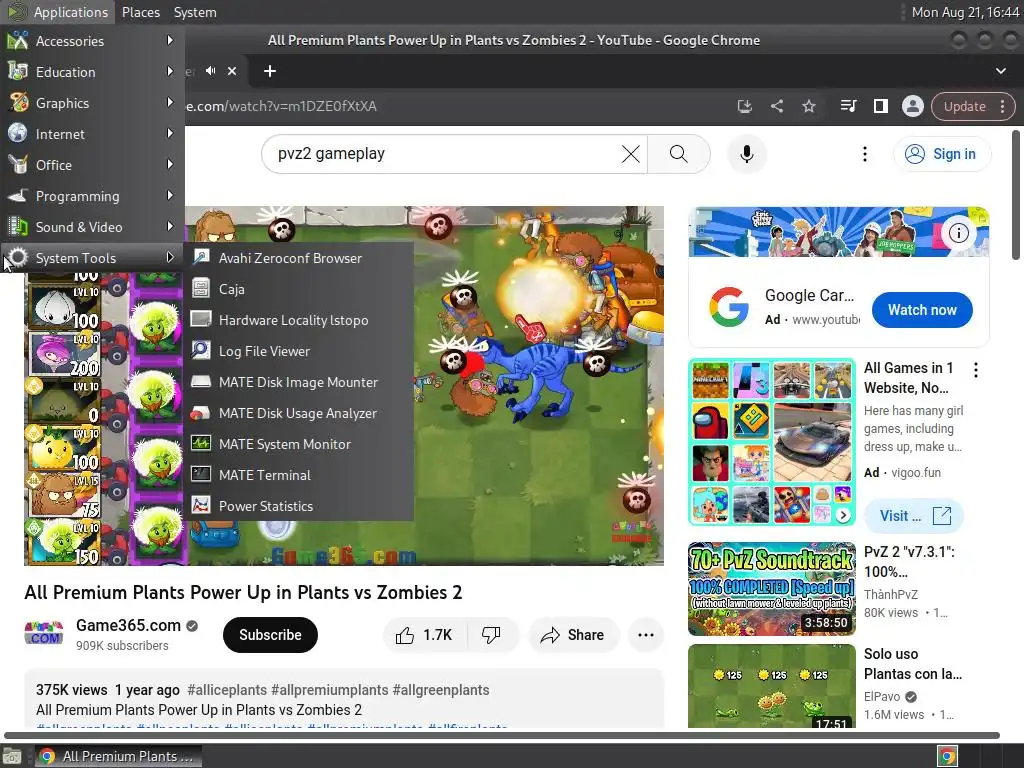Open Avahi Zeroconf Browser from System Tools

tap(299, 258)
